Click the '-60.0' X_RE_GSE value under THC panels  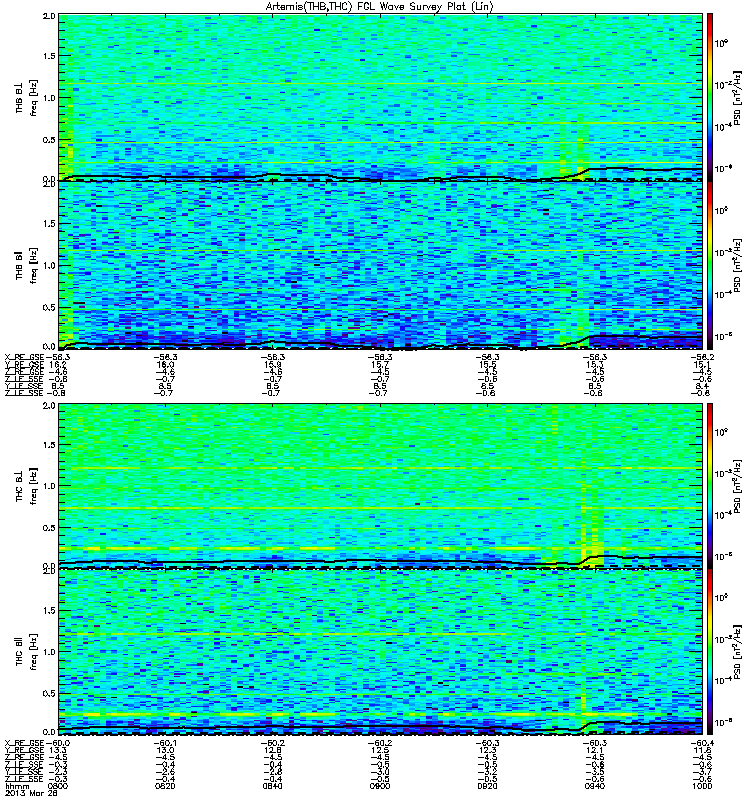pyautogui.click(x=59, y=743)
